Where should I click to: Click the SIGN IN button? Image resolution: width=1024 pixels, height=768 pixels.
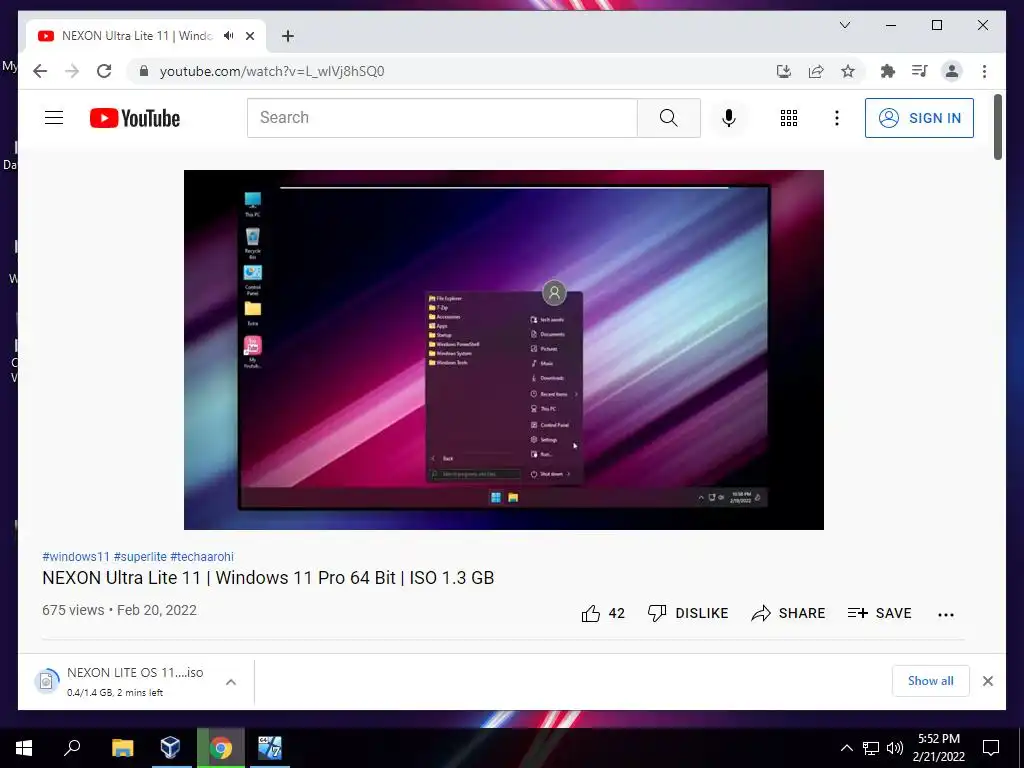point(920,118)
